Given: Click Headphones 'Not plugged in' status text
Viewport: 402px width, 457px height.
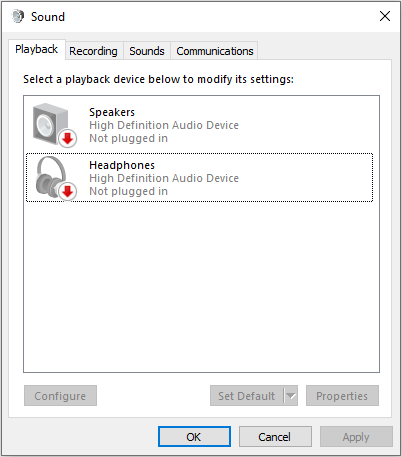Looking at the screenshot, I should [x=128, y=191].
